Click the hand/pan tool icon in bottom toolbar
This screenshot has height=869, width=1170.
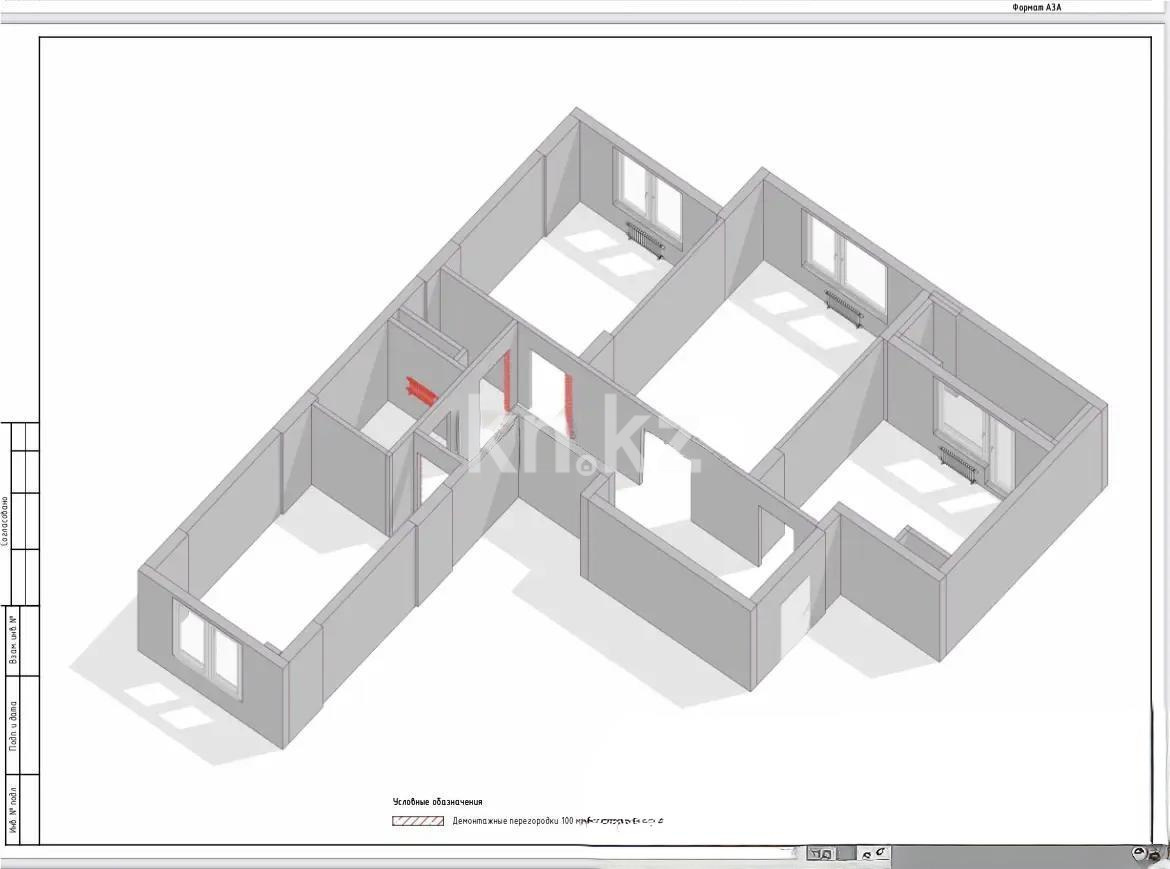814,852
